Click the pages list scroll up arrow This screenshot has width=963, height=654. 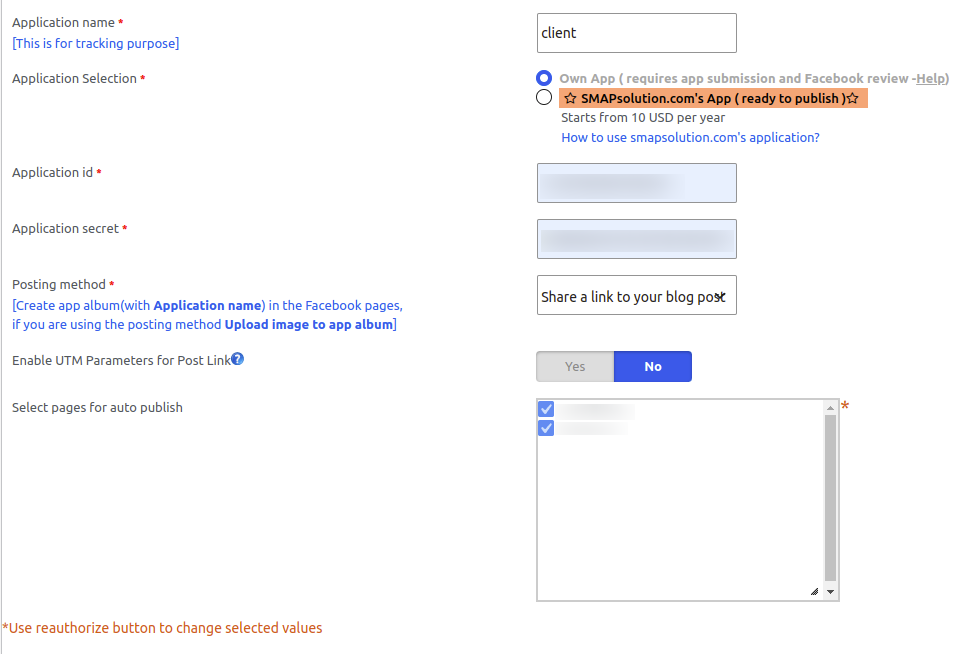click(x=830, y=408)
